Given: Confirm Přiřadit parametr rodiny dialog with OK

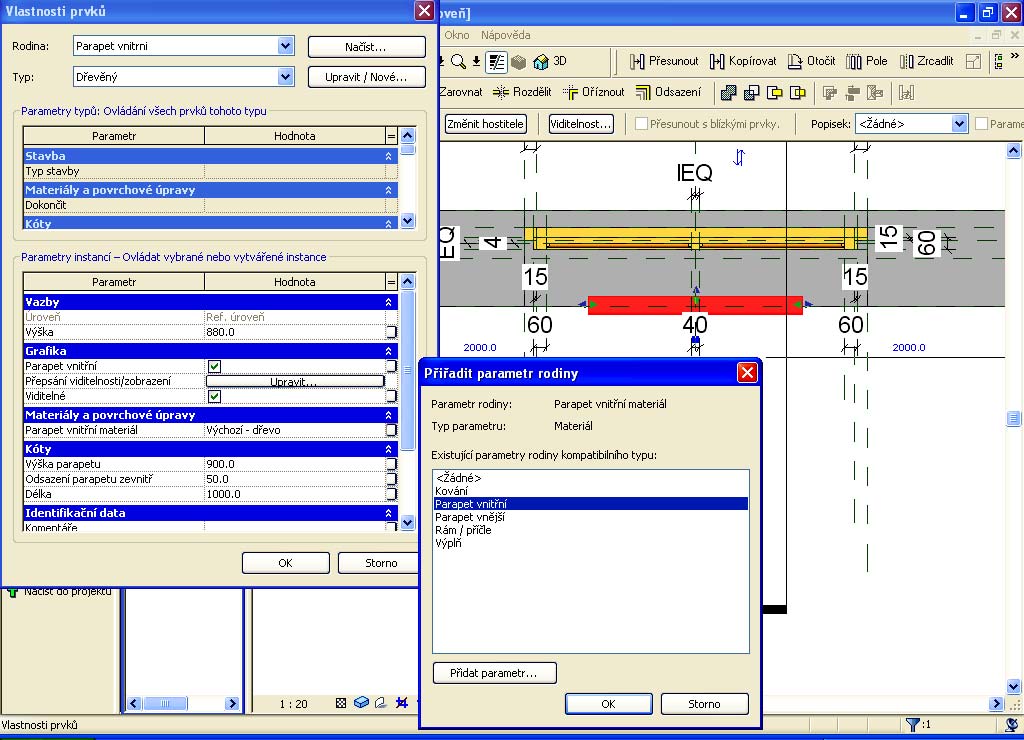Looking at the screenshot, I should [x=608, y=704].
